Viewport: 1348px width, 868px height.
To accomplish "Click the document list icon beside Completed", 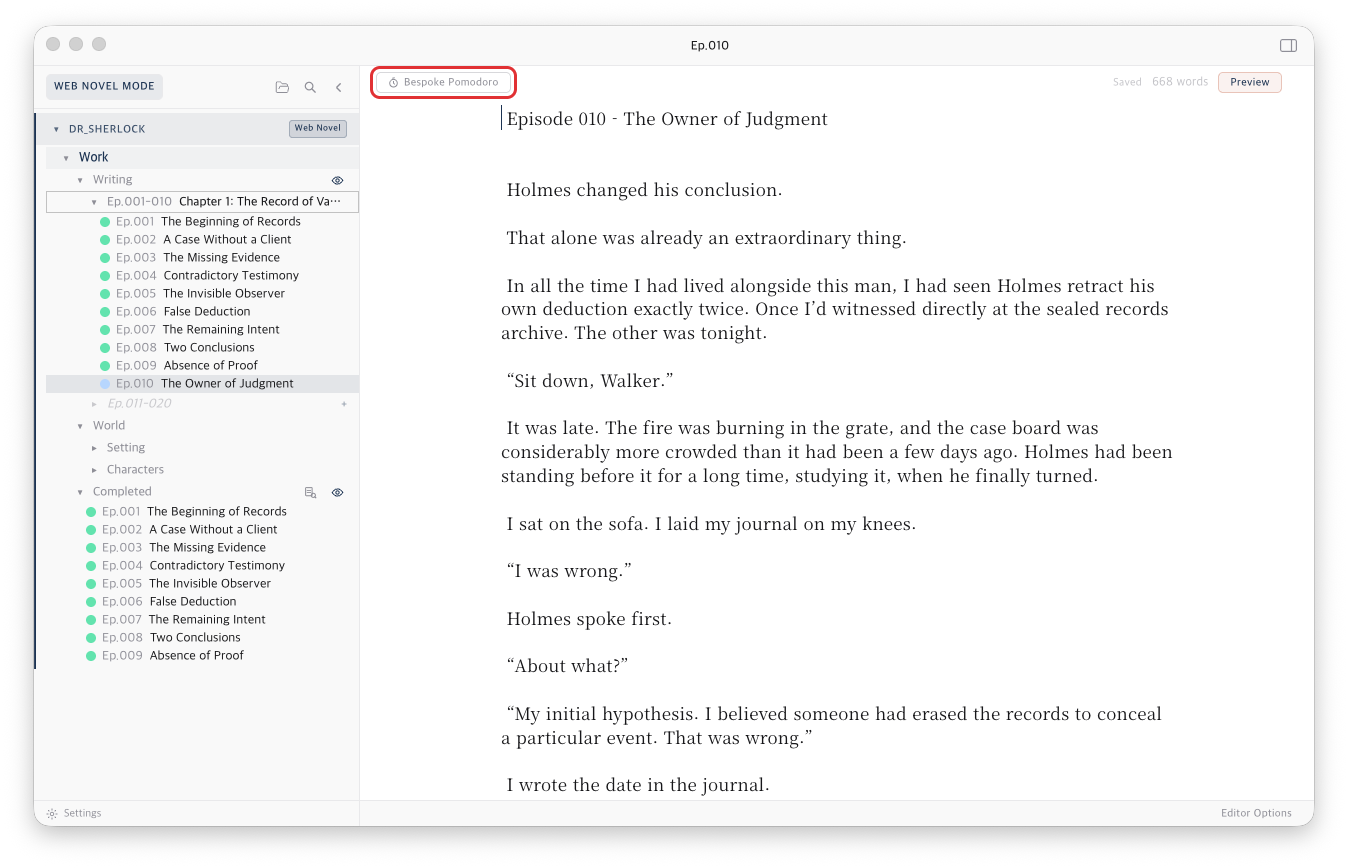I will tap(310, 492).
